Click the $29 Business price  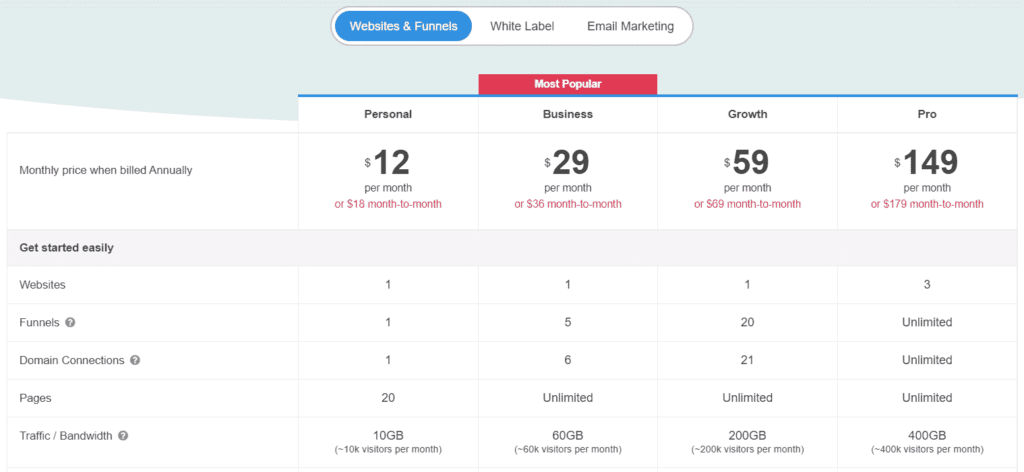coord(568,163)
